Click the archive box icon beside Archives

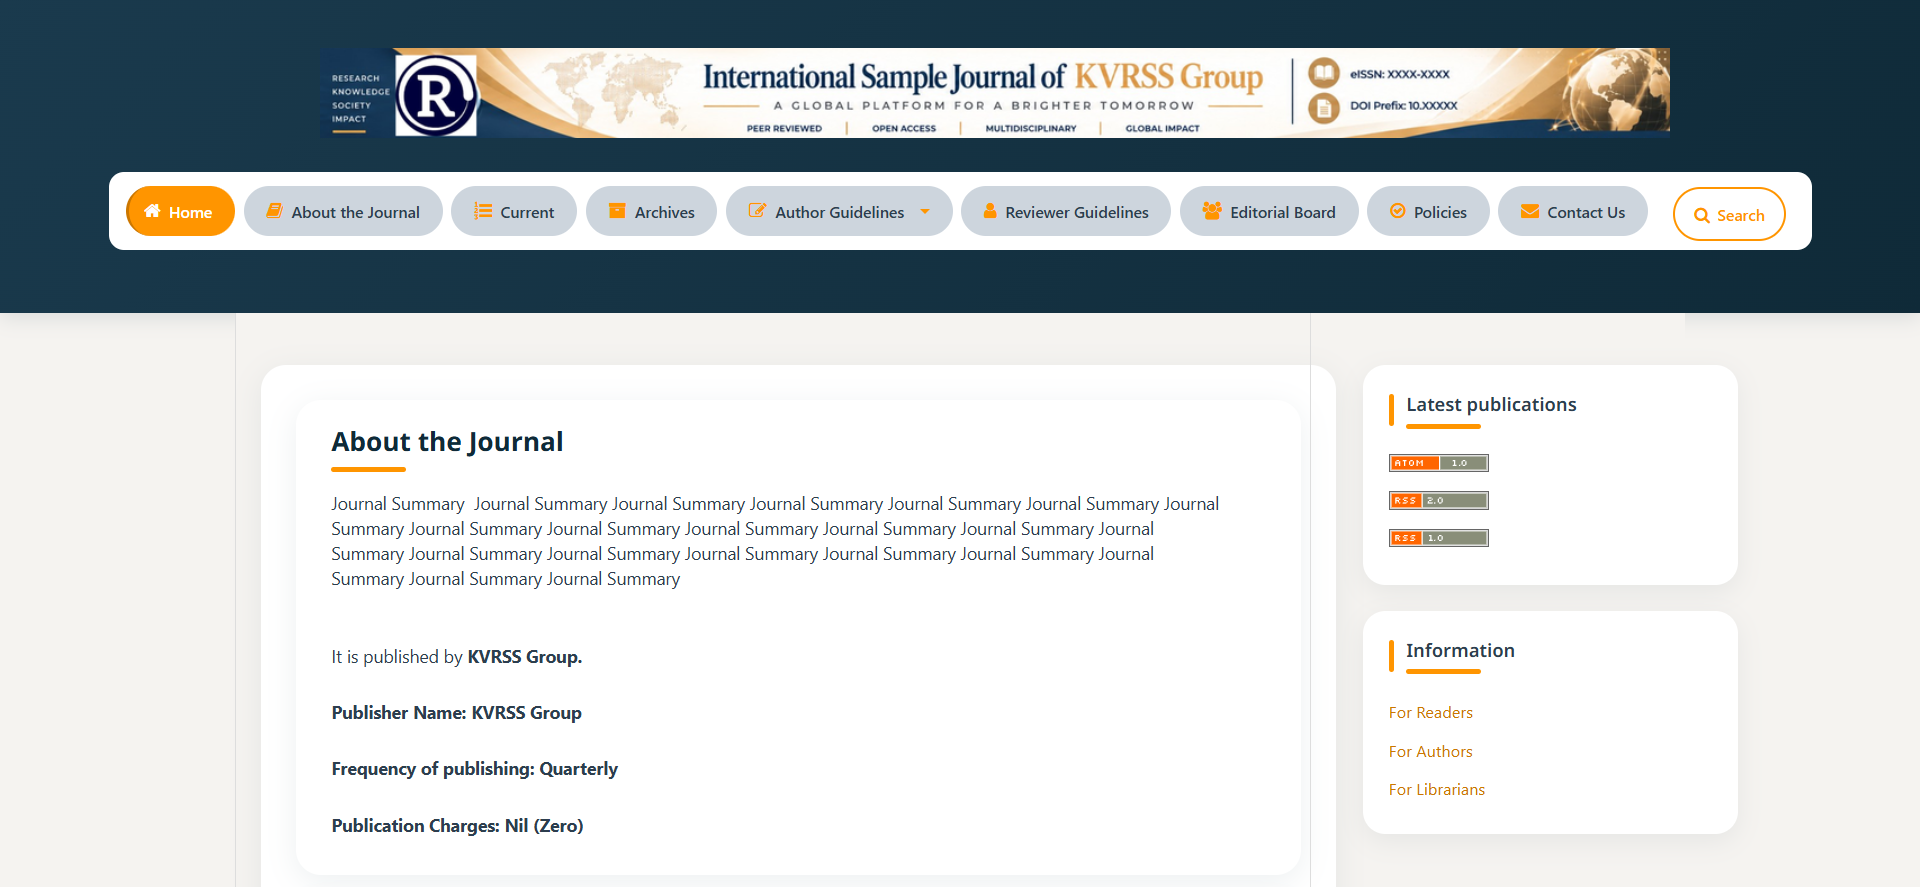617,211
